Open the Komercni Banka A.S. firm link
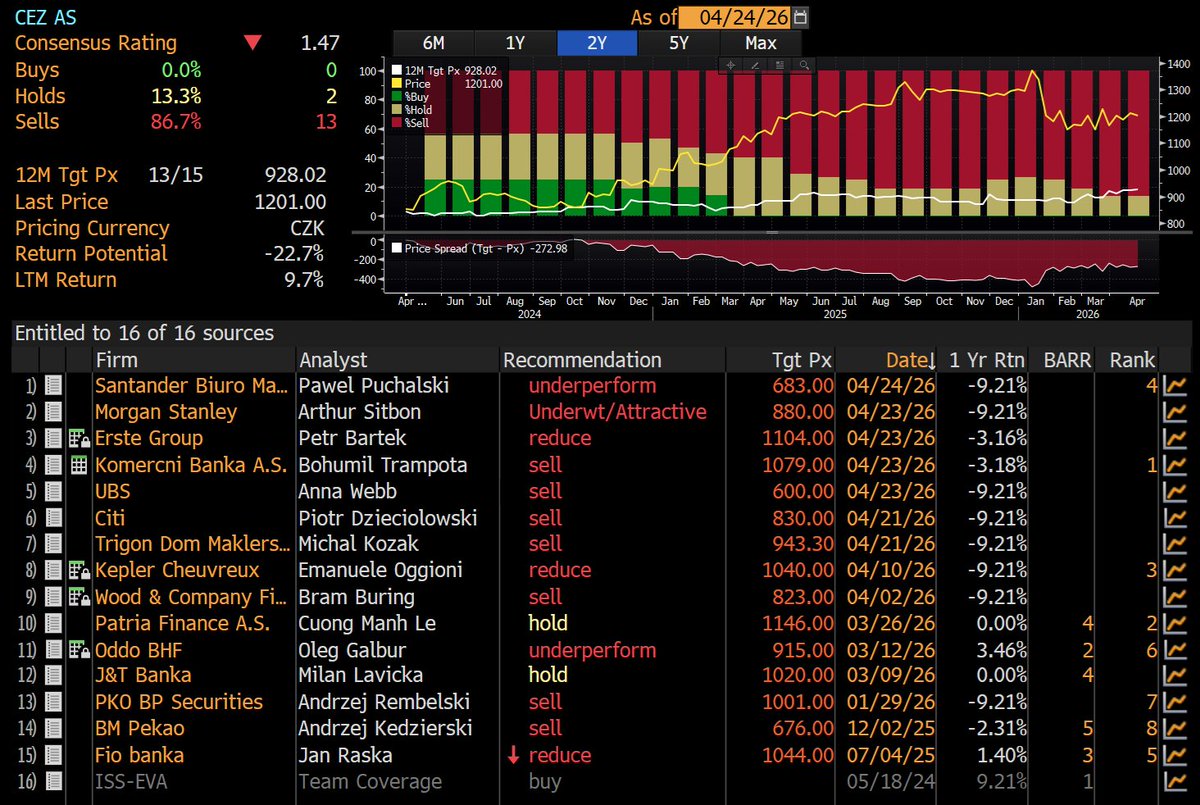This screenshot has height=805, width=1200. [191, 465]
